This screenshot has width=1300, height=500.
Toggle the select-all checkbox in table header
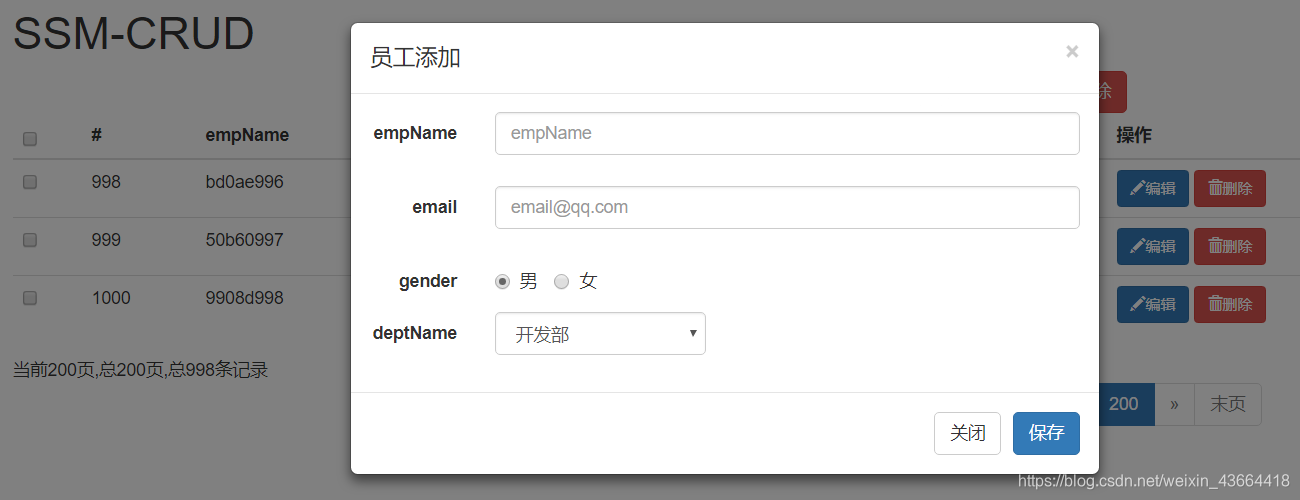30,139
